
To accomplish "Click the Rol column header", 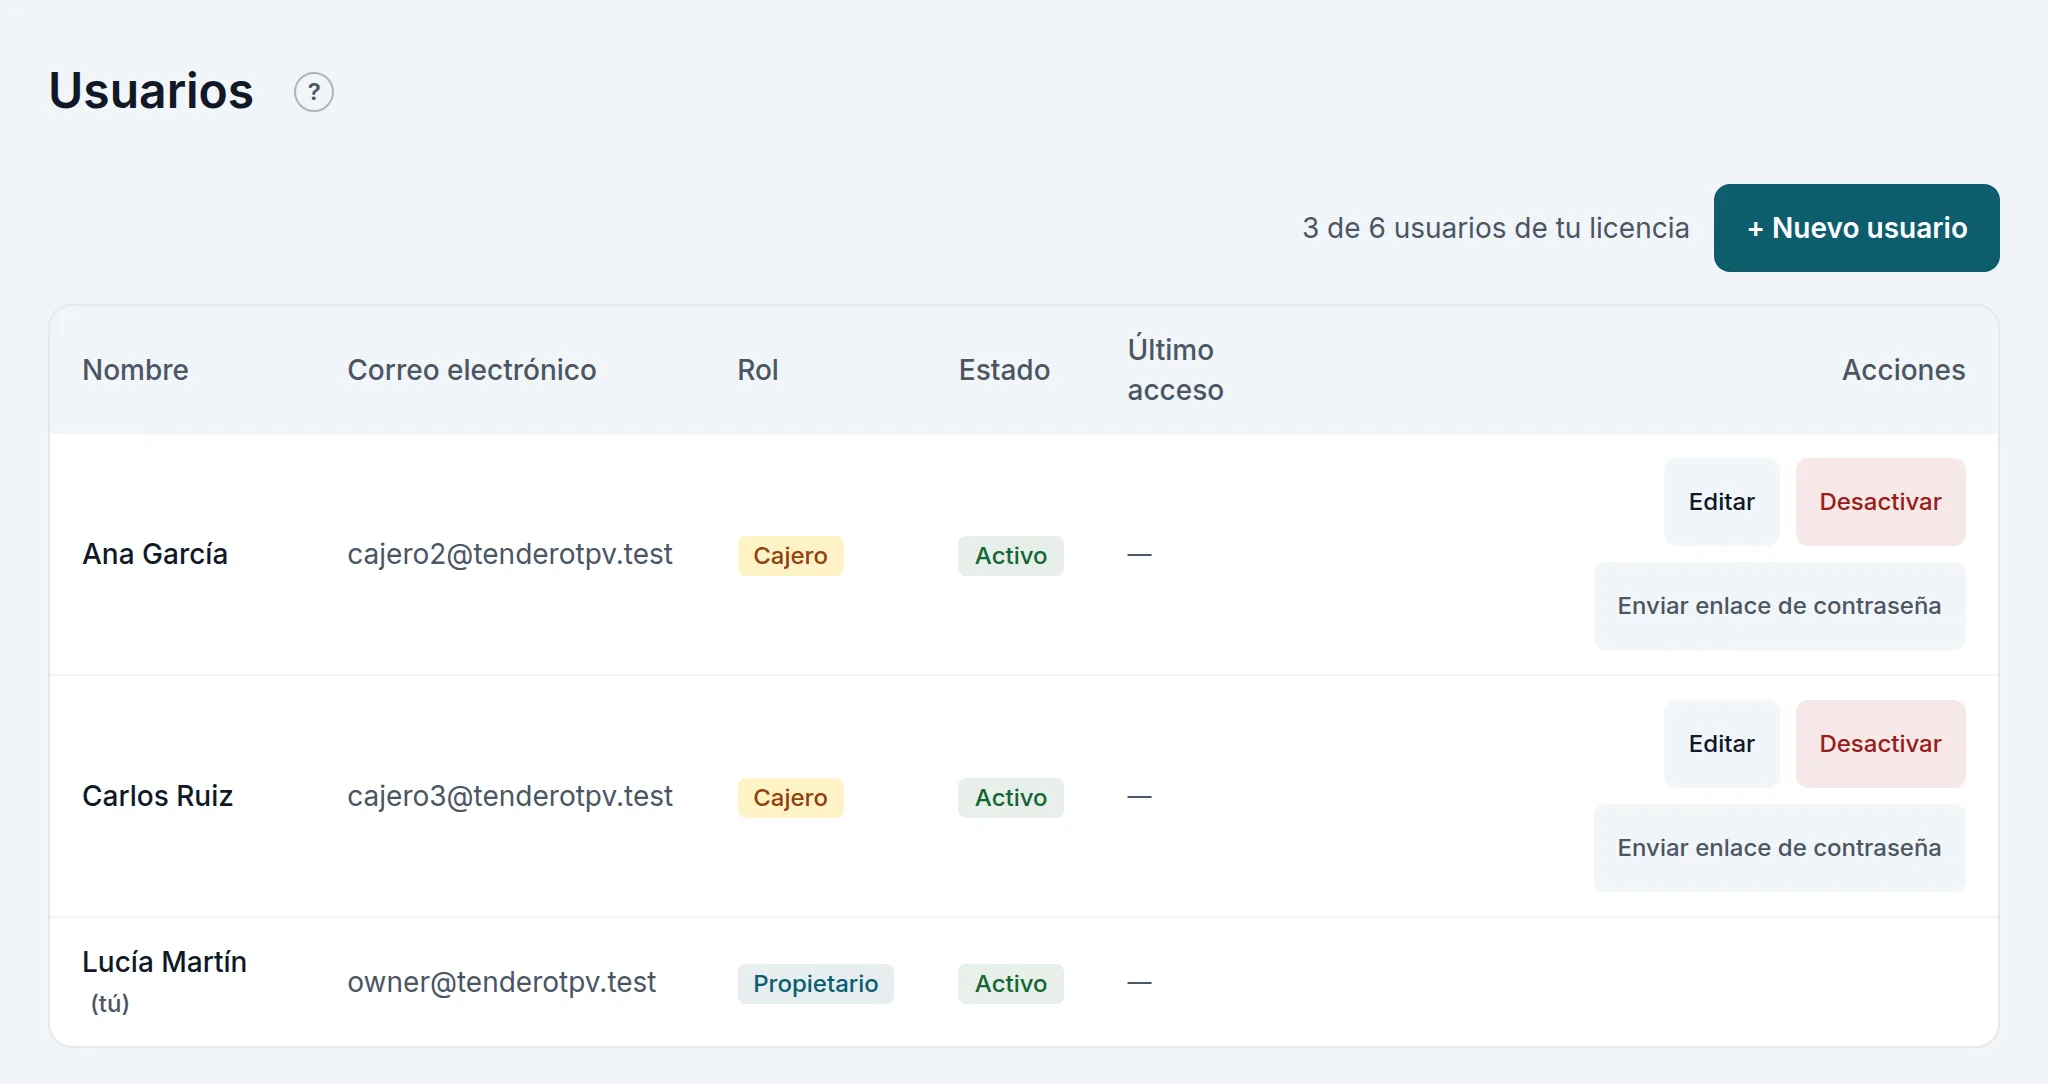I will click(757, 370).
